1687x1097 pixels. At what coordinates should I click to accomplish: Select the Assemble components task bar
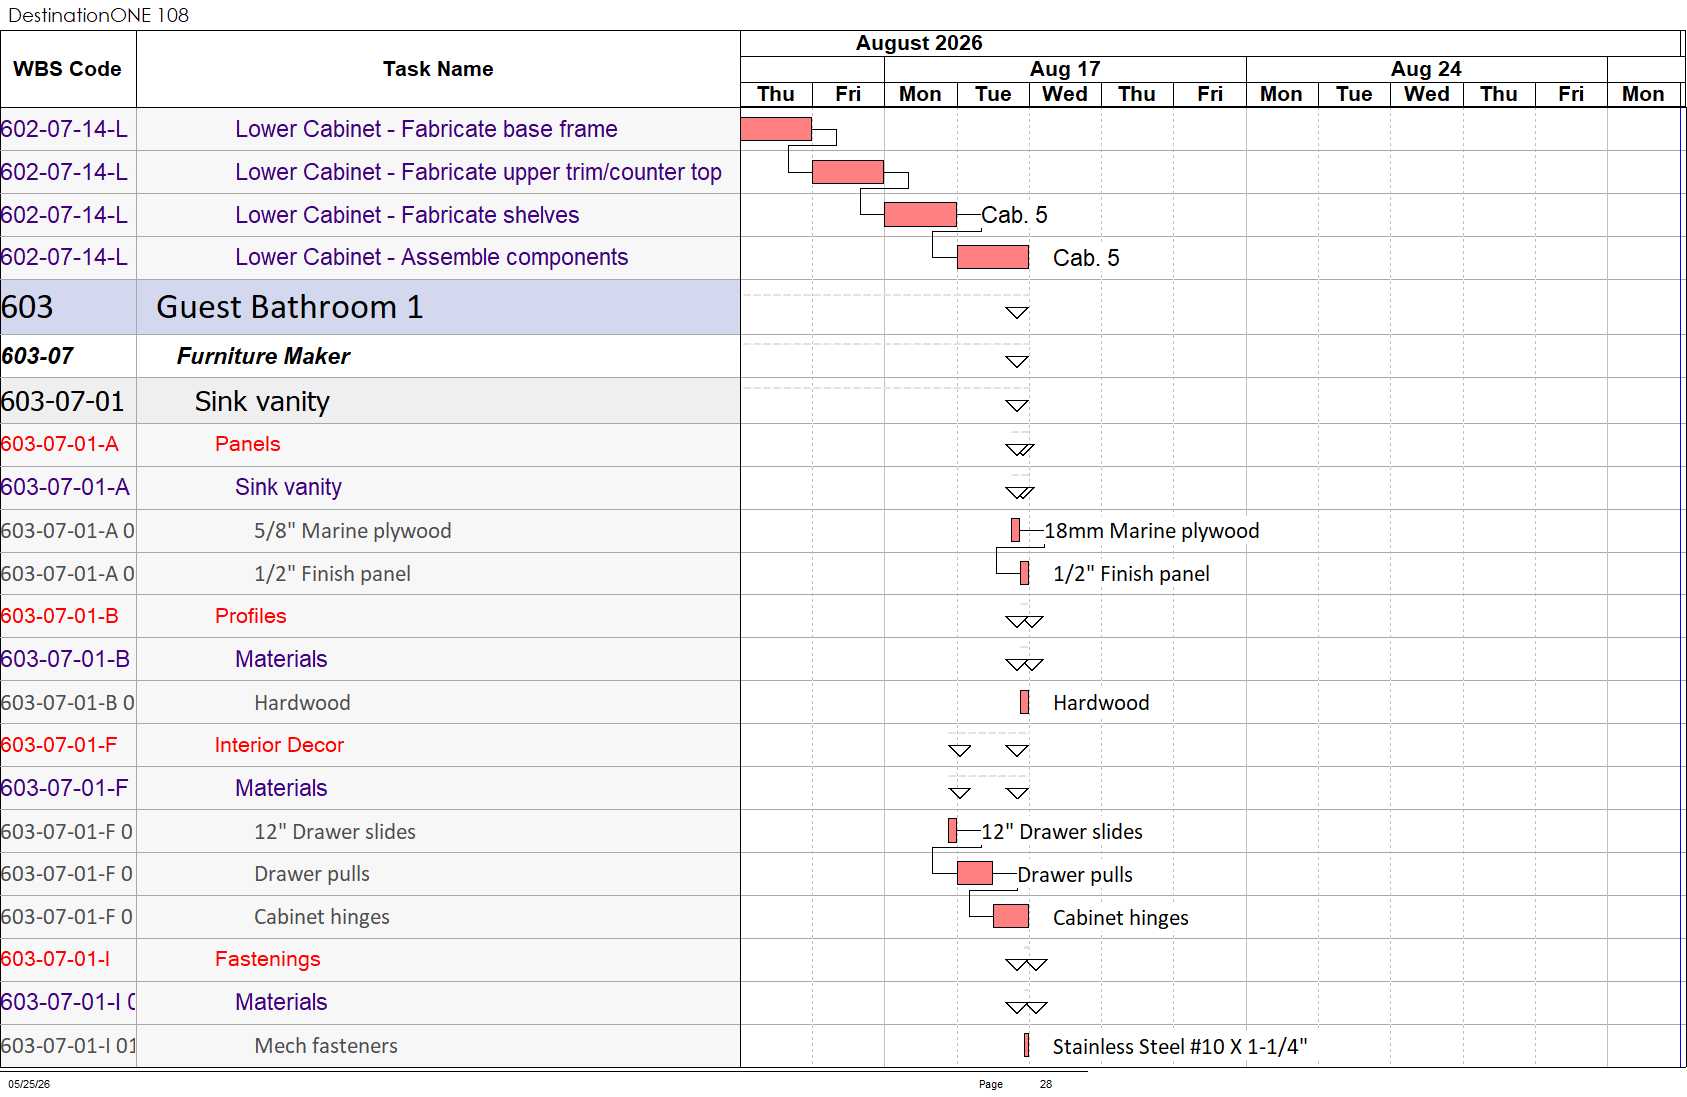click(x=993, y=257)
